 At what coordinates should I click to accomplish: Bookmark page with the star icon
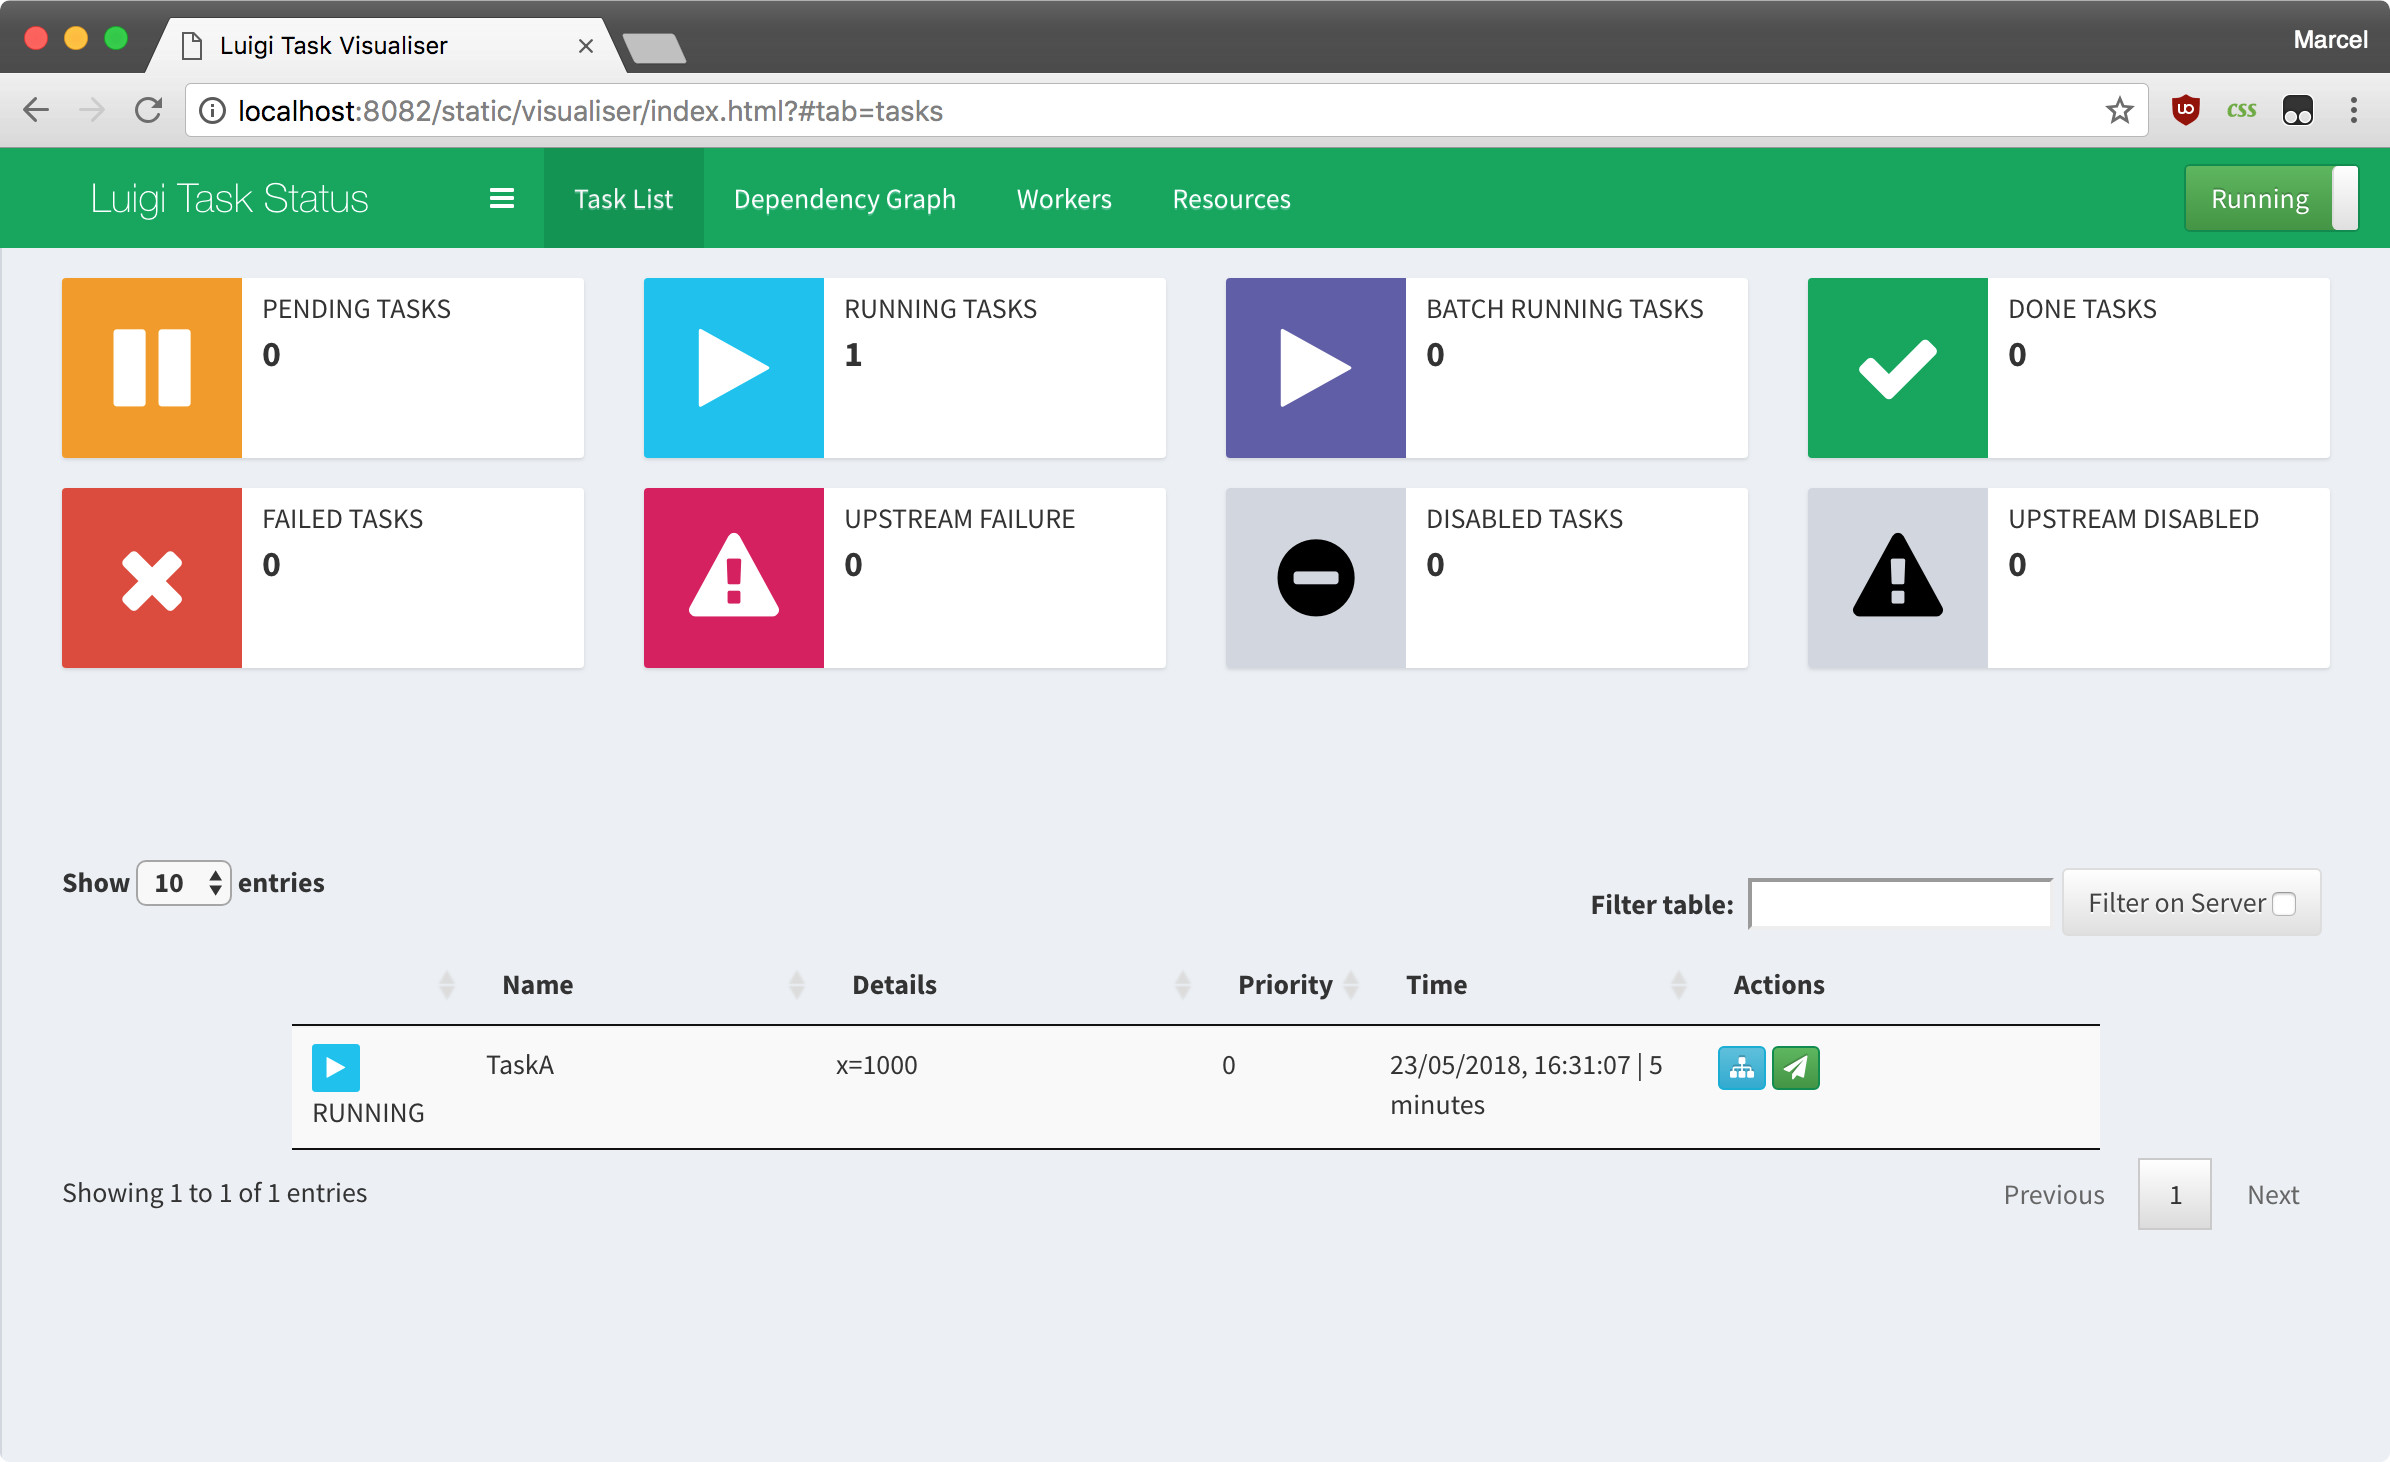coord(2119,110)
